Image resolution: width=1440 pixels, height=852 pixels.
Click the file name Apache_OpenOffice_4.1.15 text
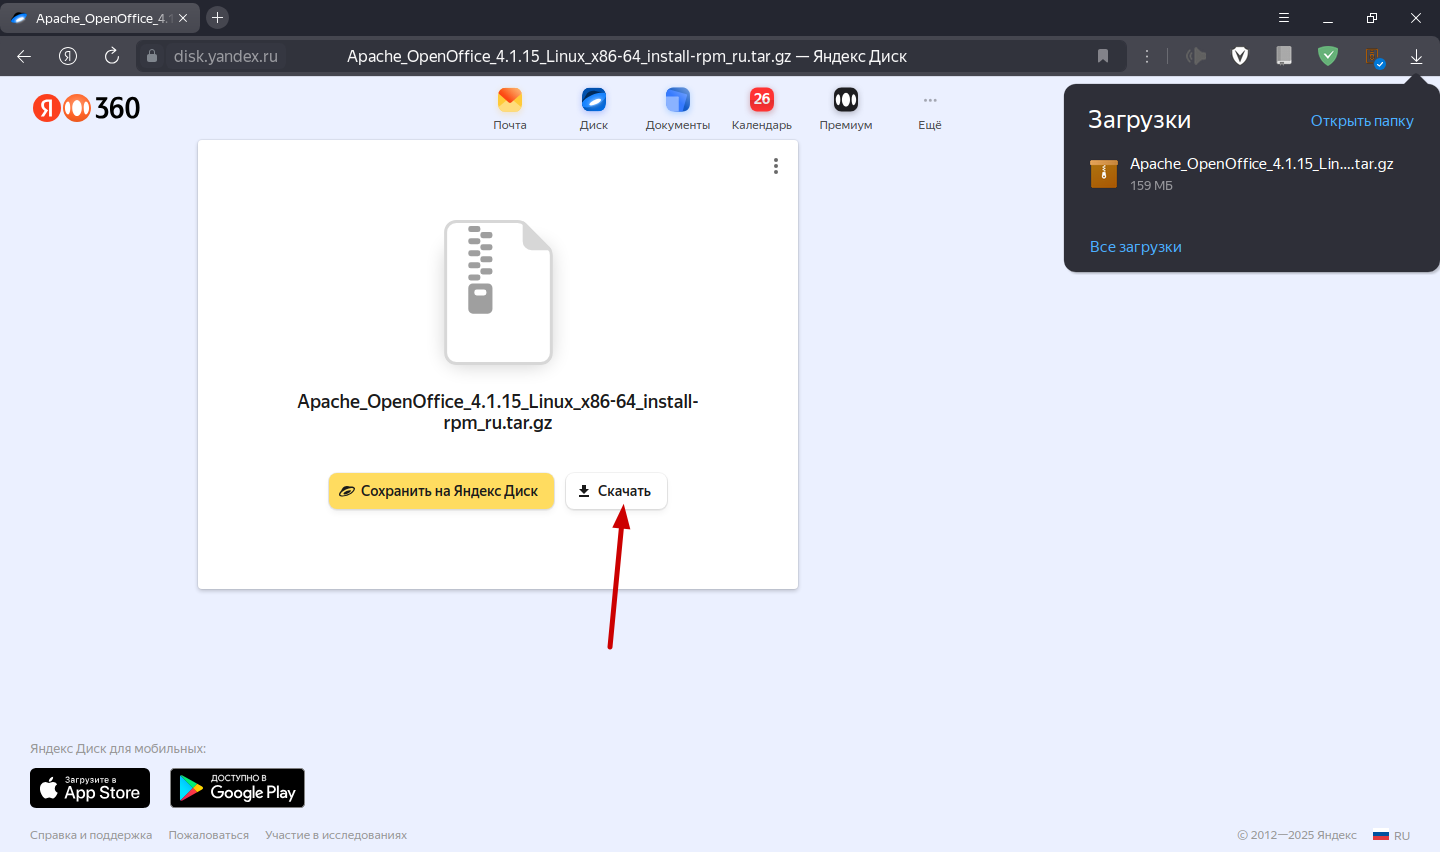click(498, 412)
